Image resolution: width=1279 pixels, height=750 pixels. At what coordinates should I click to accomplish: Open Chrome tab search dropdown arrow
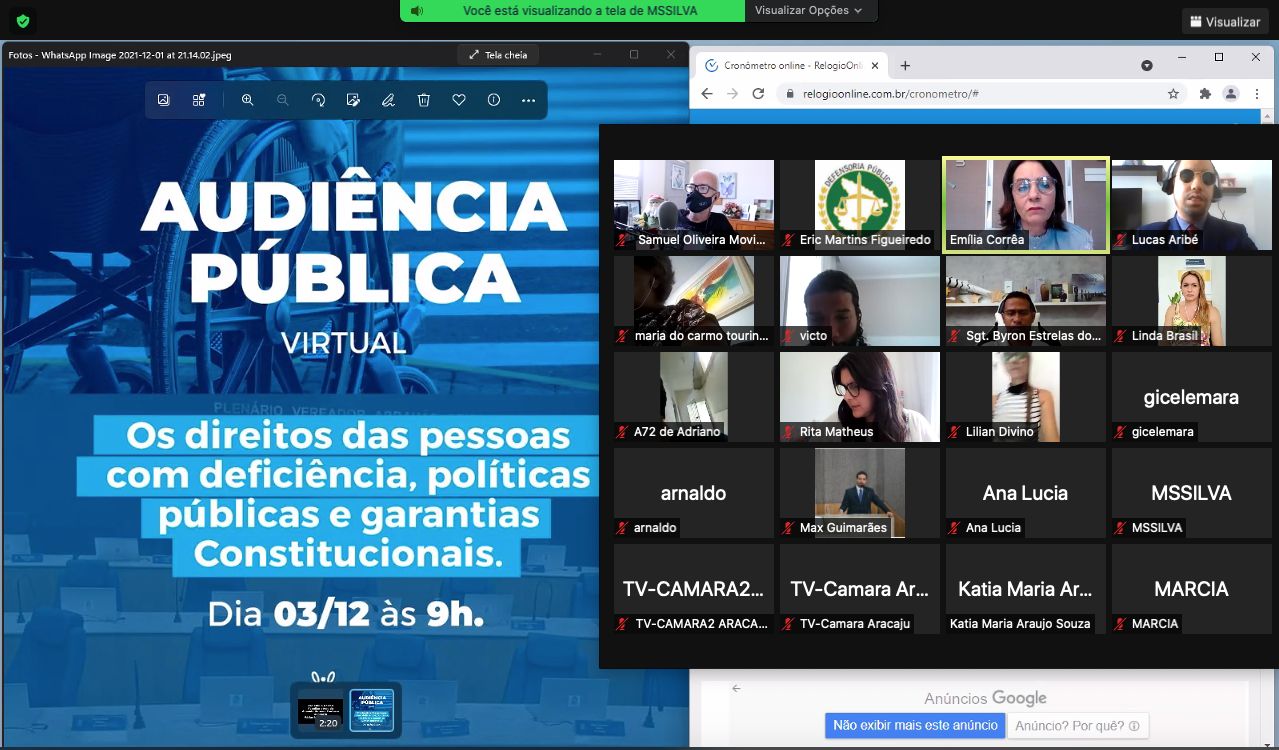click(1147, 66)
